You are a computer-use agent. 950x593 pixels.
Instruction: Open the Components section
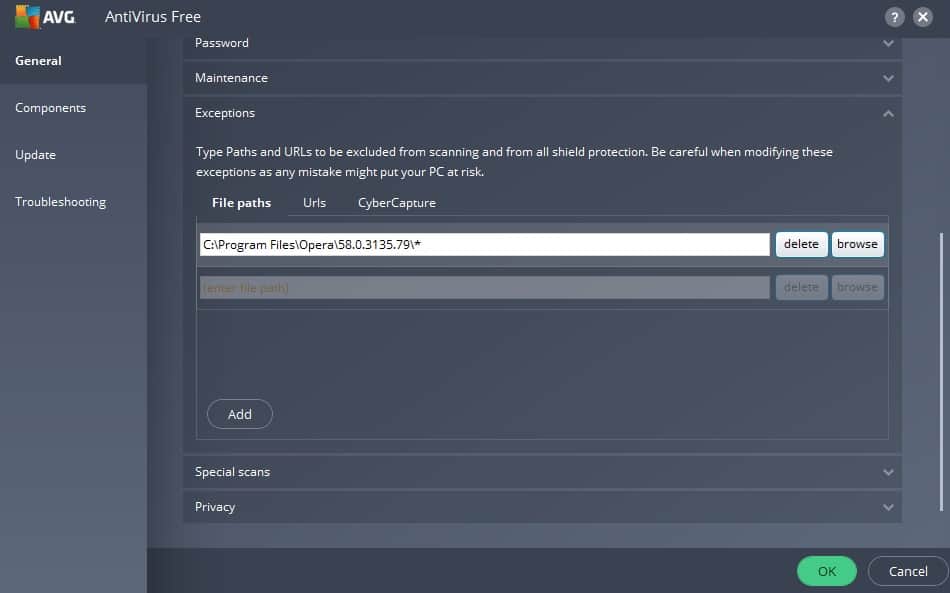[x=50, y=108]
